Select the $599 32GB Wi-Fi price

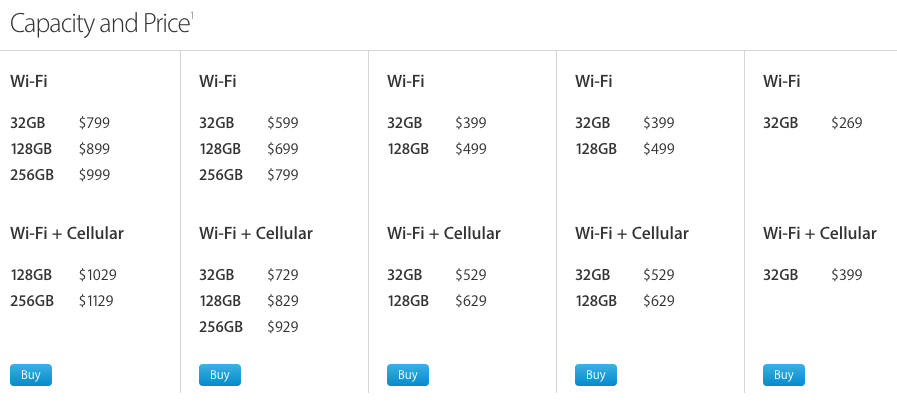tap(282, 123)
